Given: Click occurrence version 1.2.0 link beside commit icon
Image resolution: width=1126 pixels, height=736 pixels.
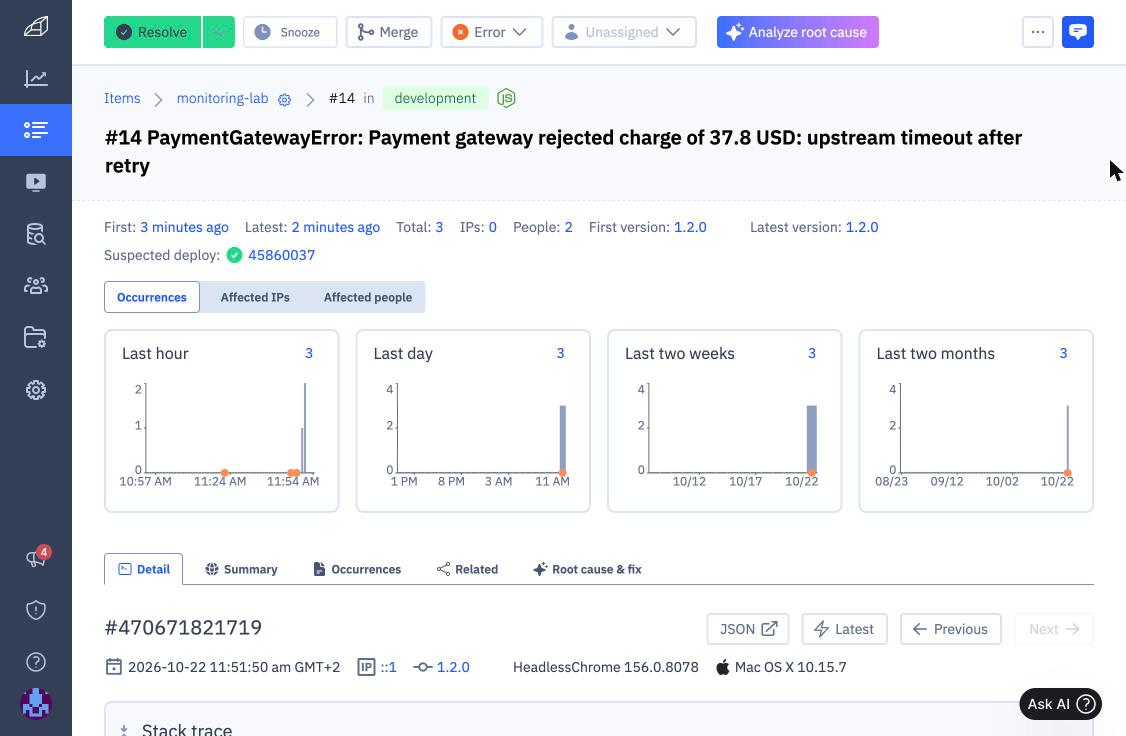Looking at the screenshot, I should (453, 667).
